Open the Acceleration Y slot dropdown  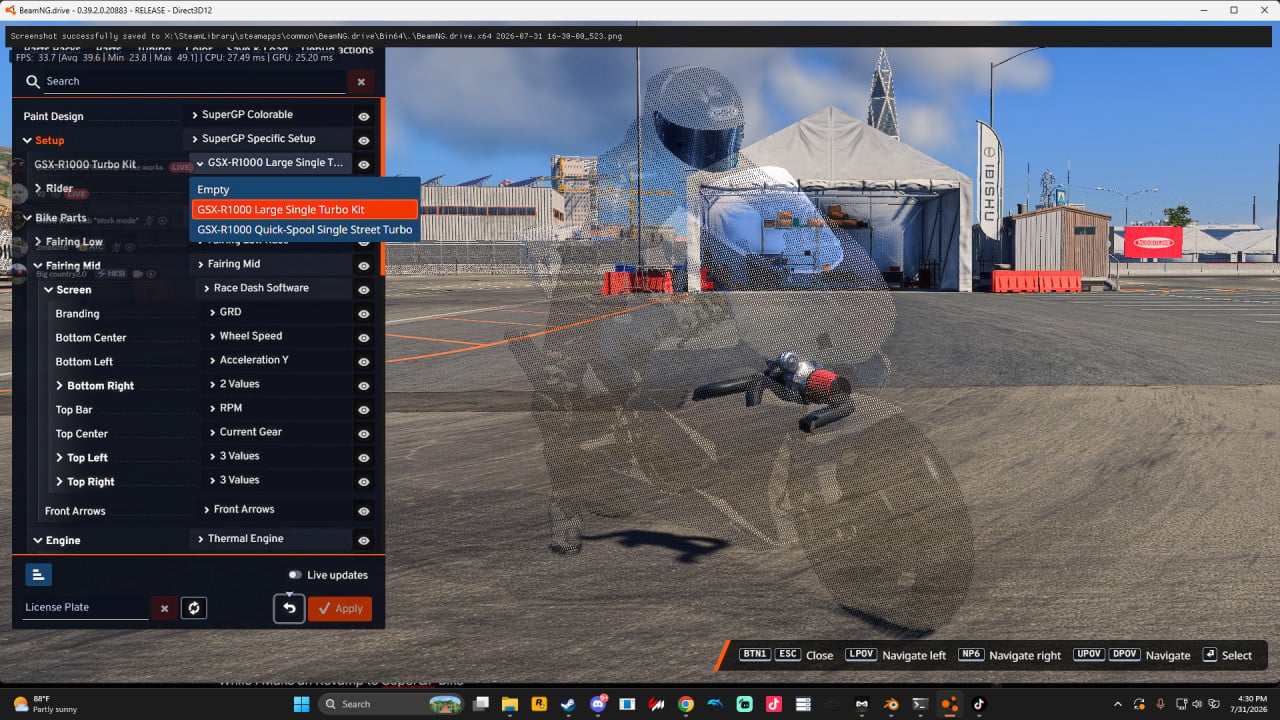pyautogui.click(x=277, y=360)
